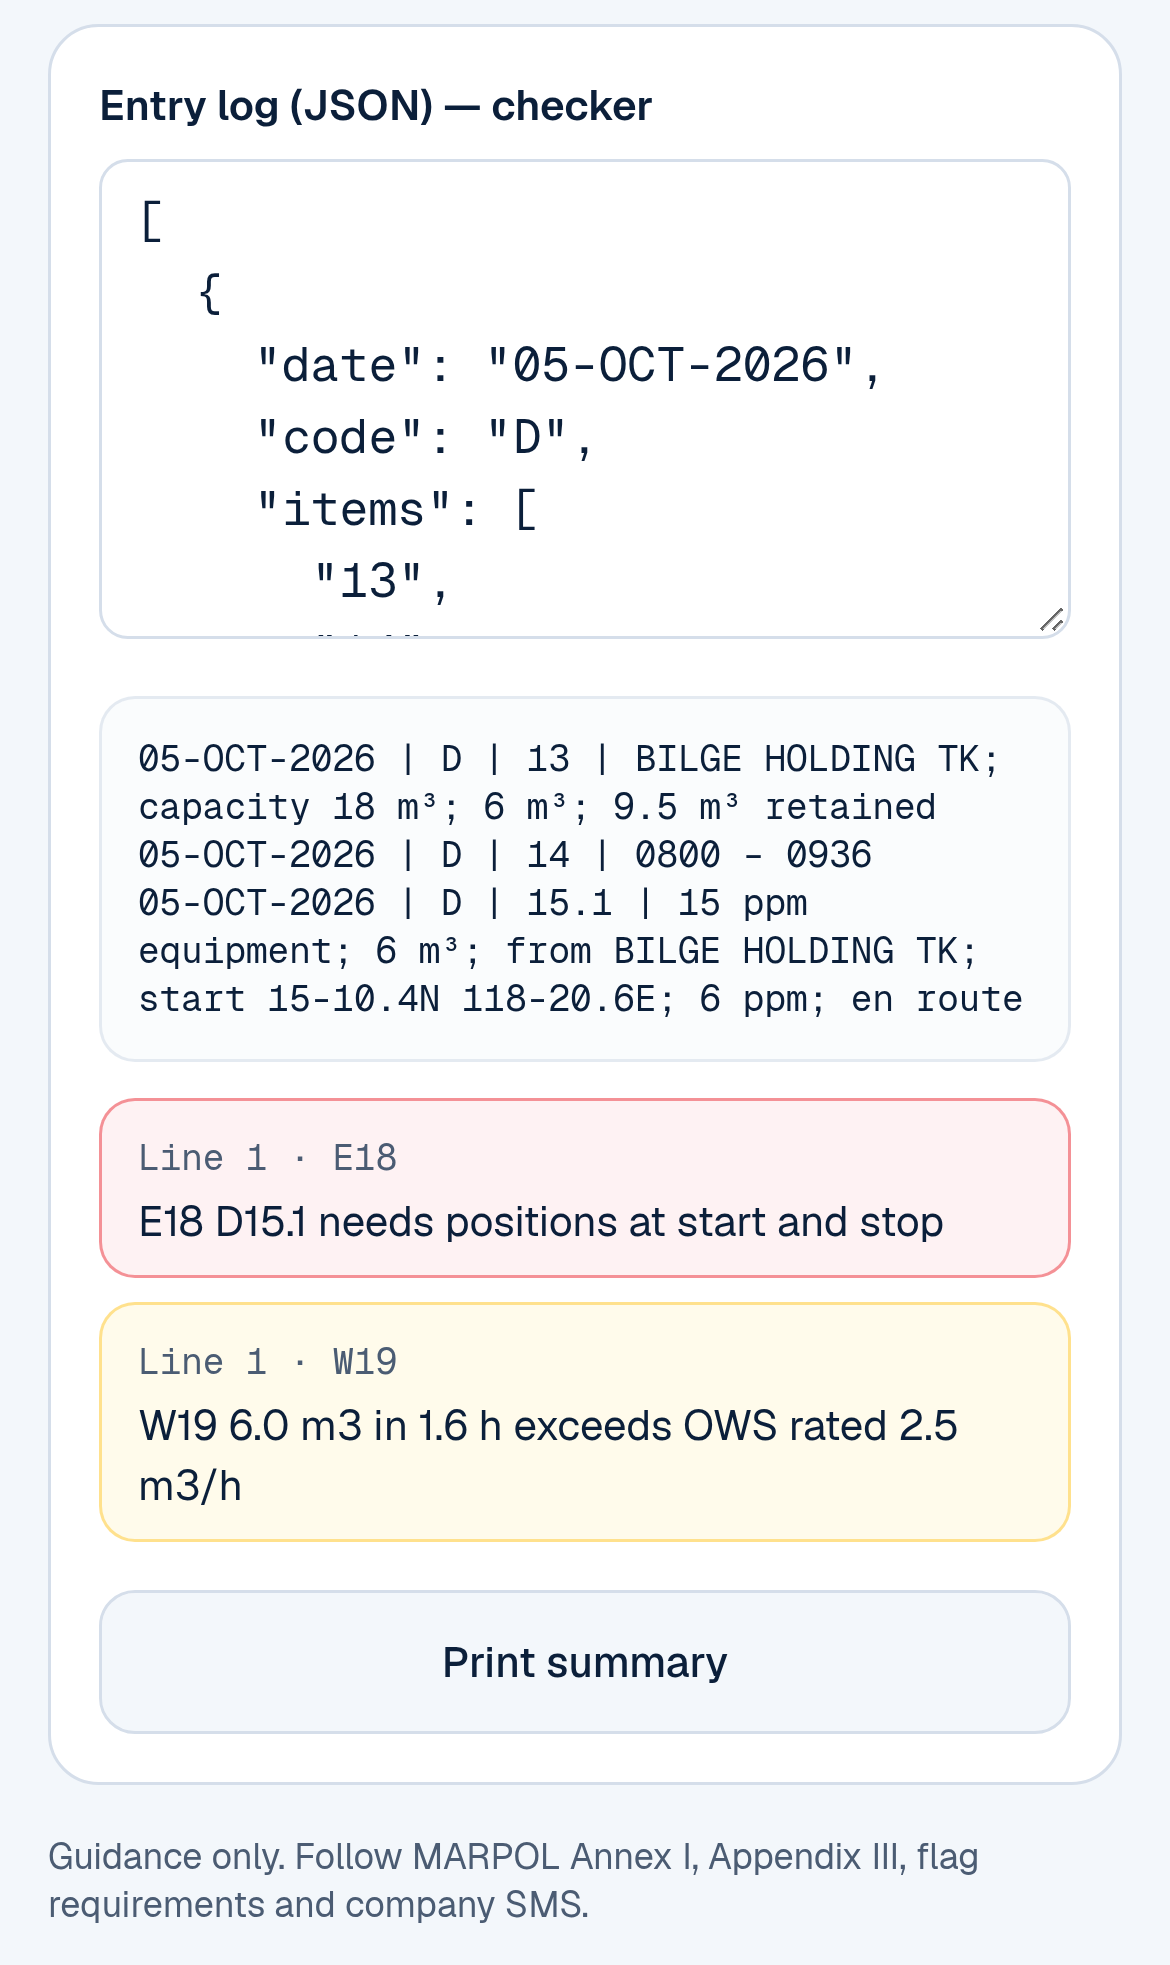Click the W19 exceeds OWS rated warning message
The image size is (1170, 1965).
point(548,1456)
